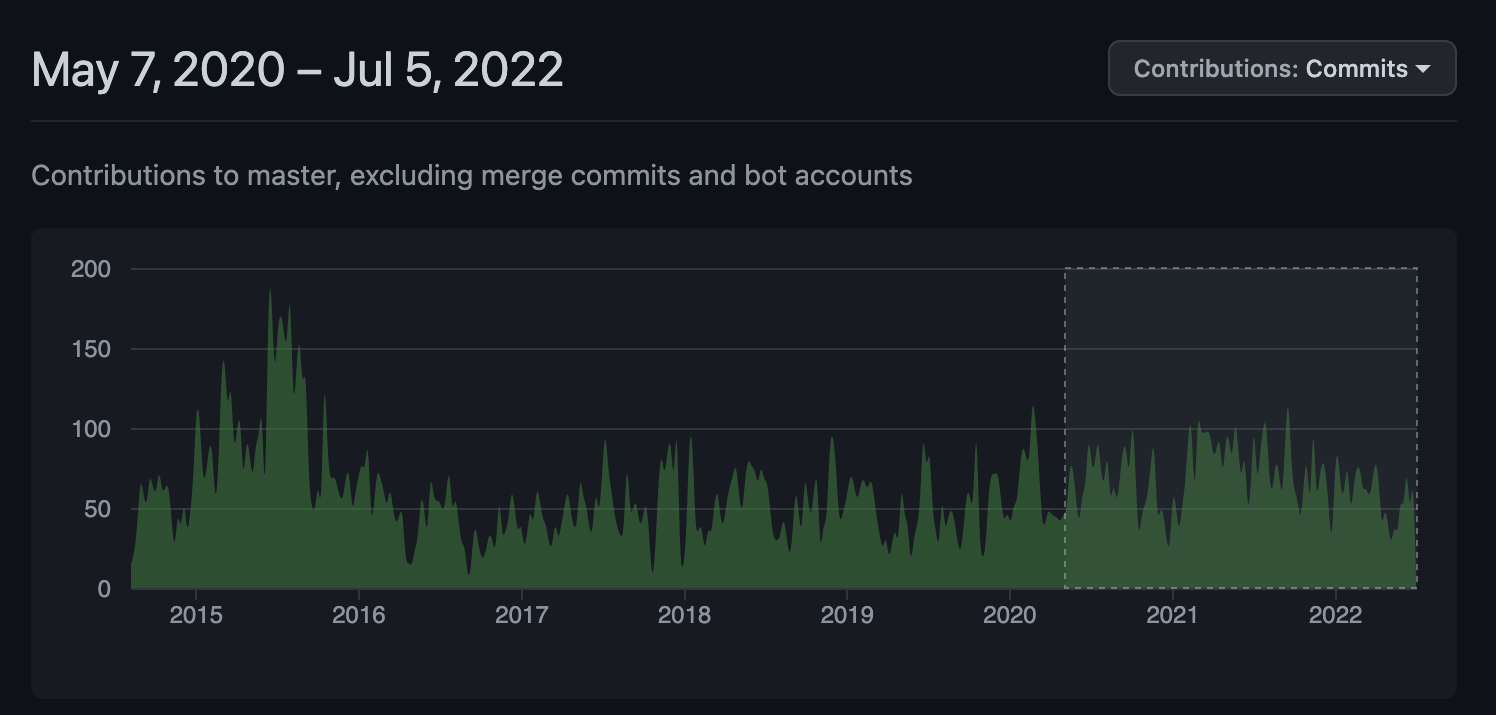Click the 150 value on the y-axis

coord(91,349)
